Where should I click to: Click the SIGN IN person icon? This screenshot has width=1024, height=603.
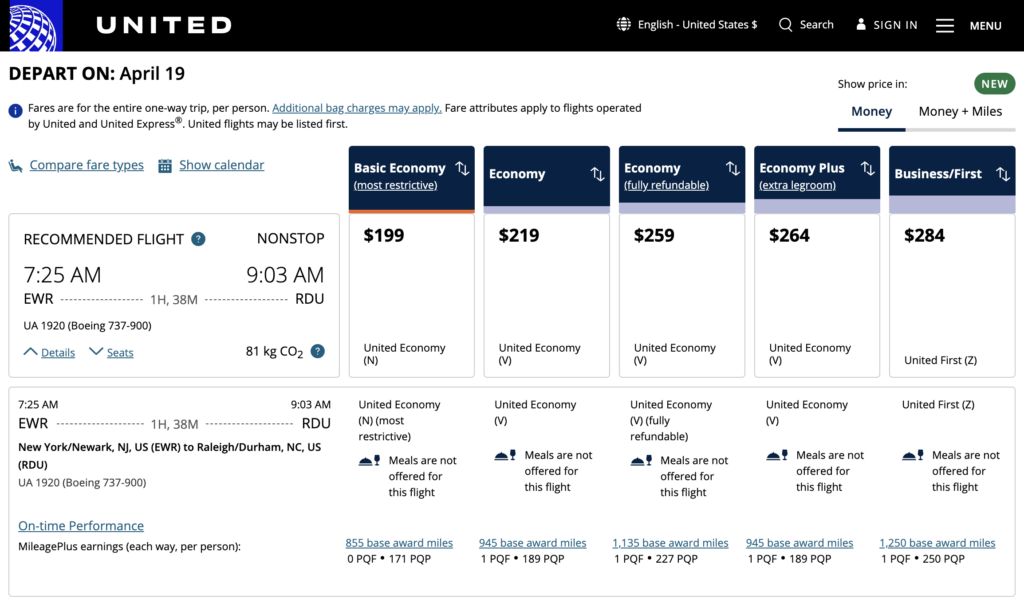[862, 24]
